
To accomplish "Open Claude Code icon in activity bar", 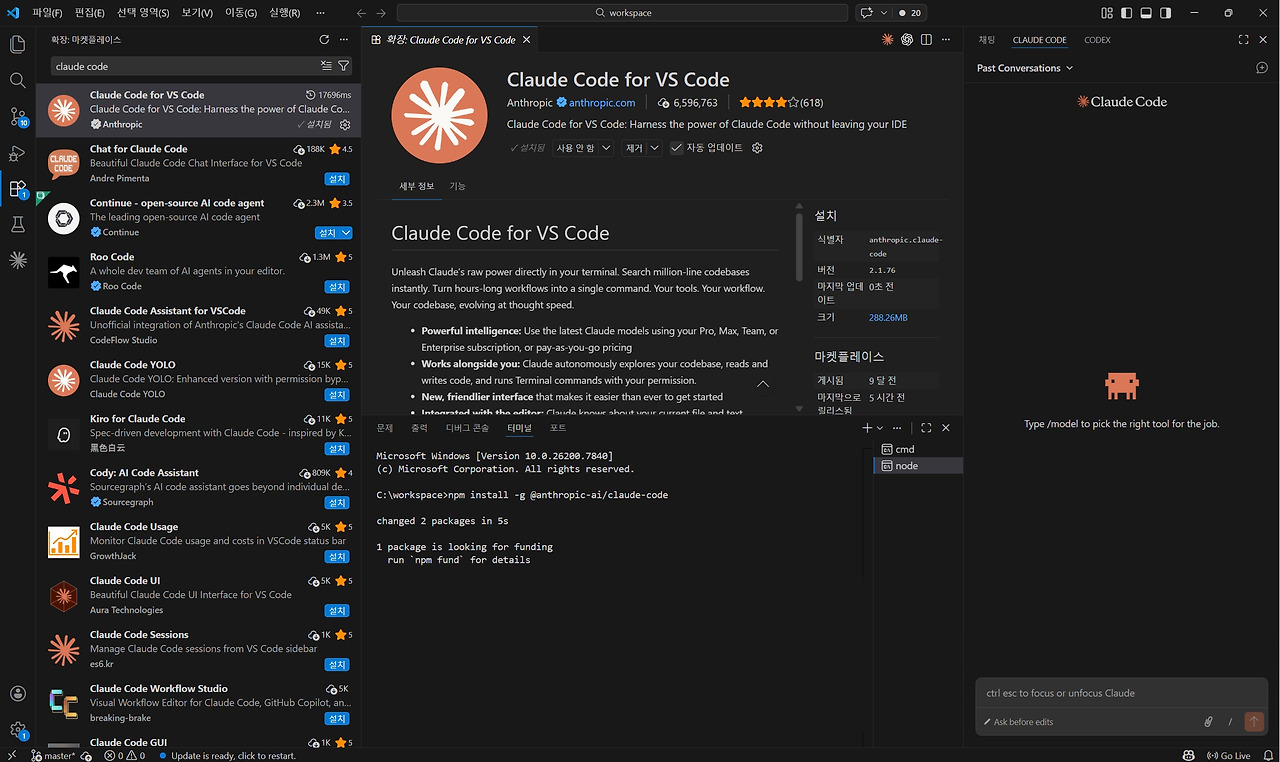I will 17,261.
